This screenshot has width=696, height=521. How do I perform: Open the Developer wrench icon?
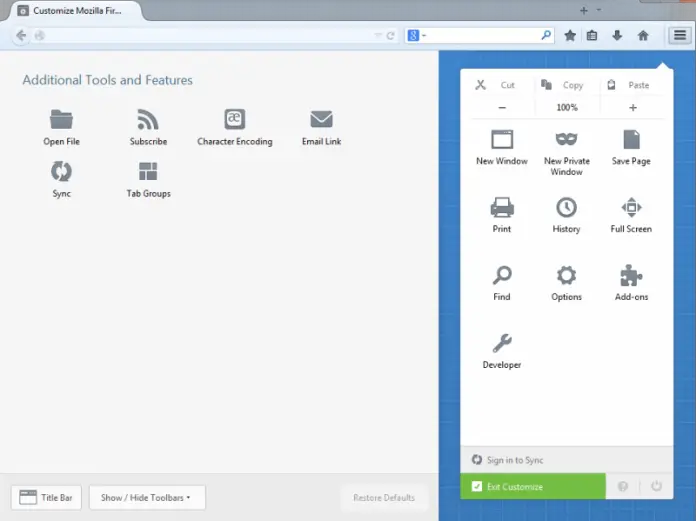tap(502, 343)
